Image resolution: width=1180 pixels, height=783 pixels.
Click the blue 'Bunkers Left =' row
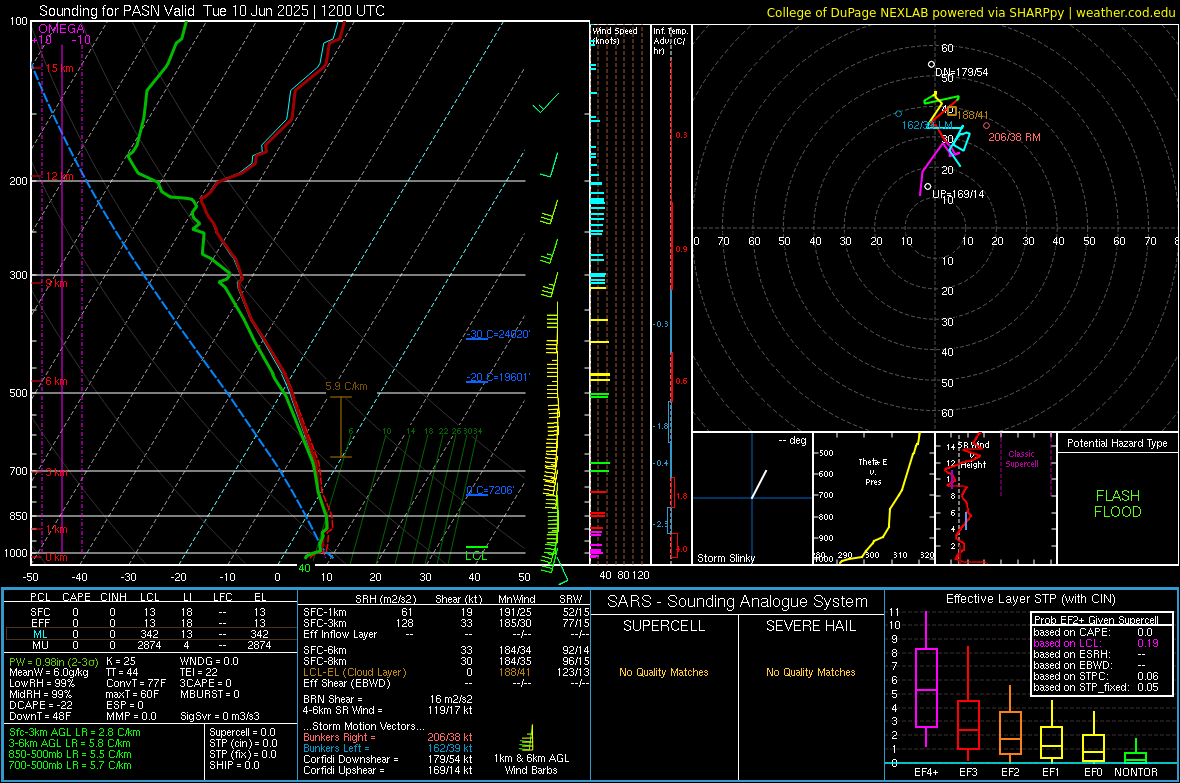click(x=388, y=748)
